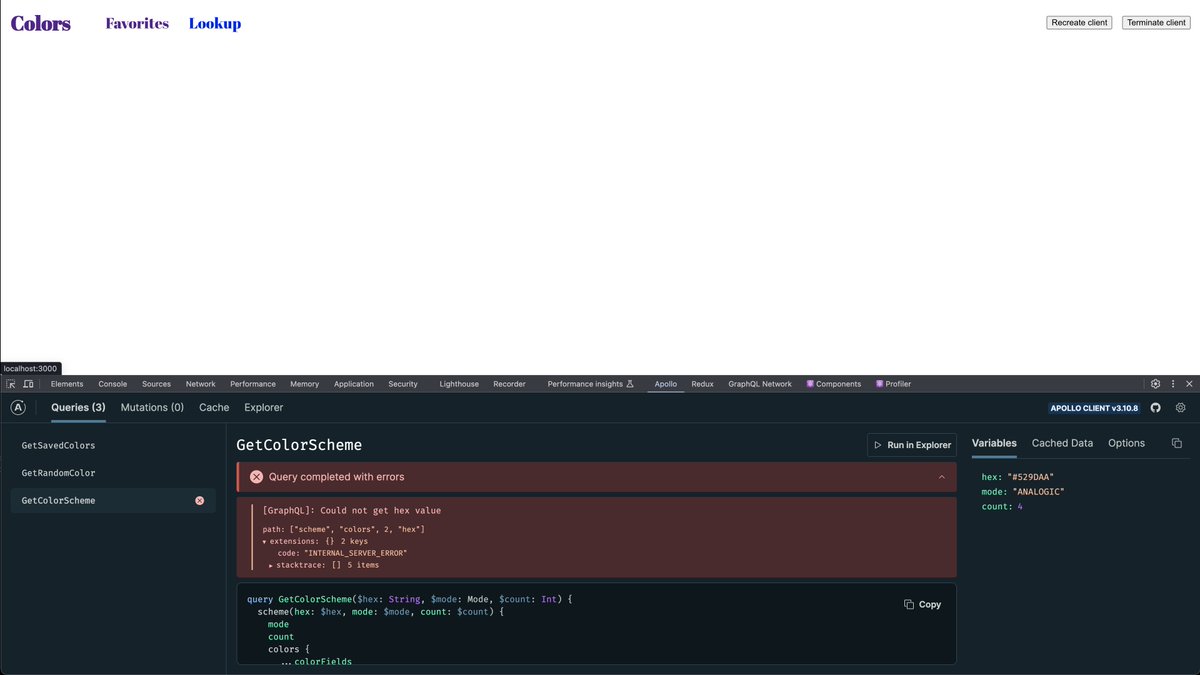The image size is (1200, 675).
Task: Open the DevTools more options menu
Action: point(1172,384)
